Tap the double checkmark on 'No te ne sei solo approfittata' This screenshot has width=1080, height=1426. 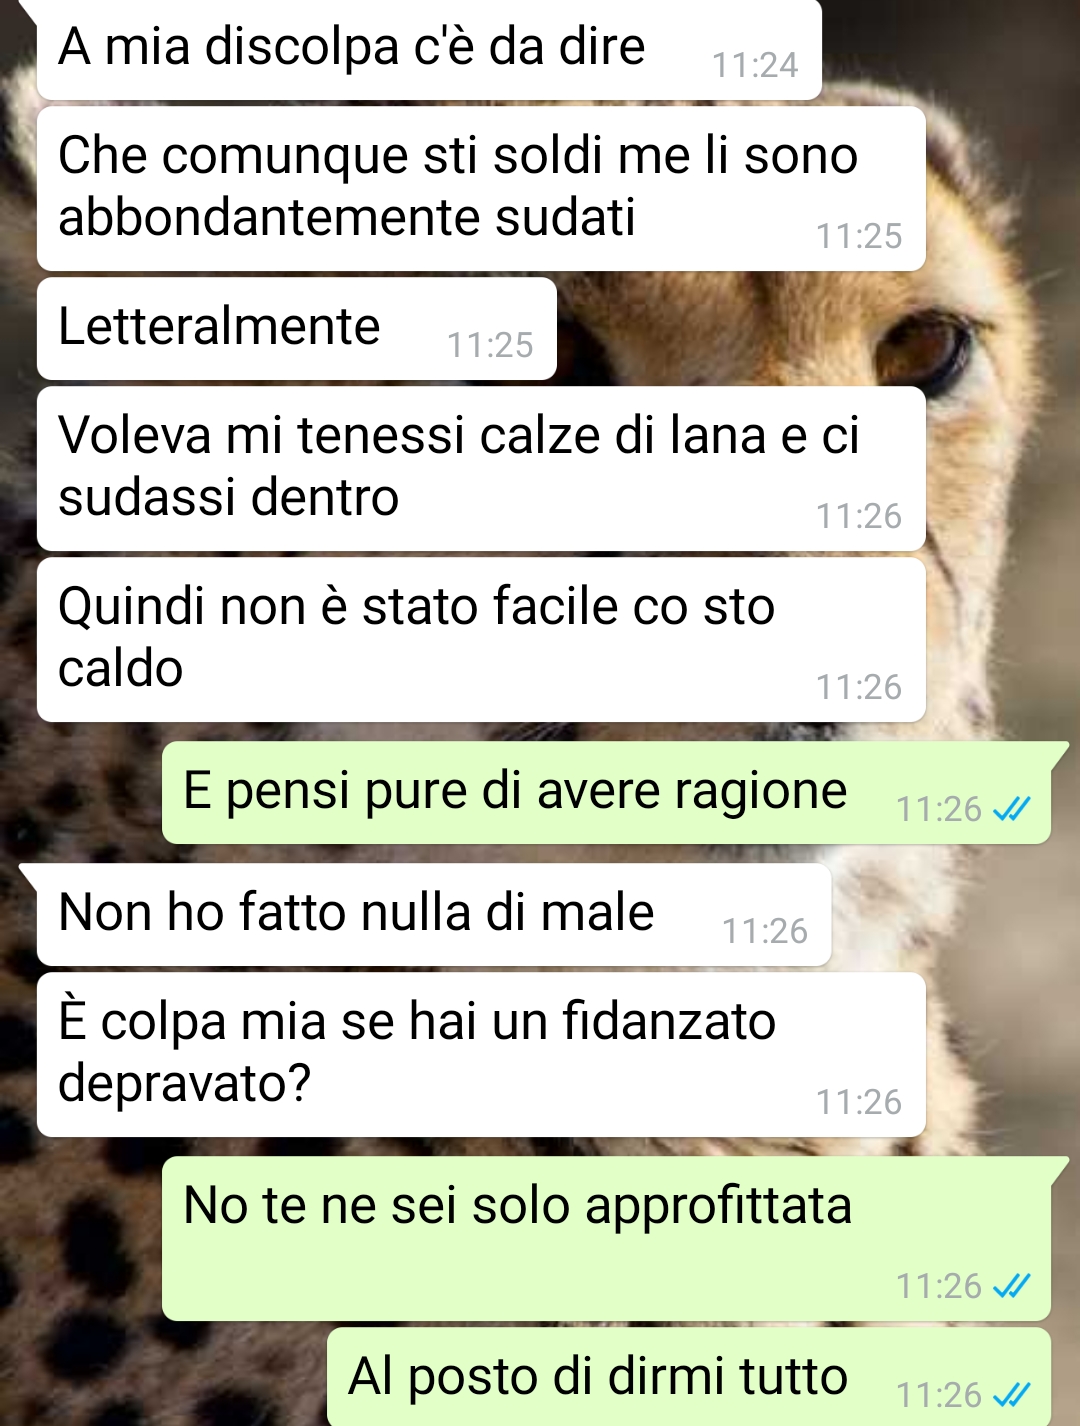(1011, 1286)
